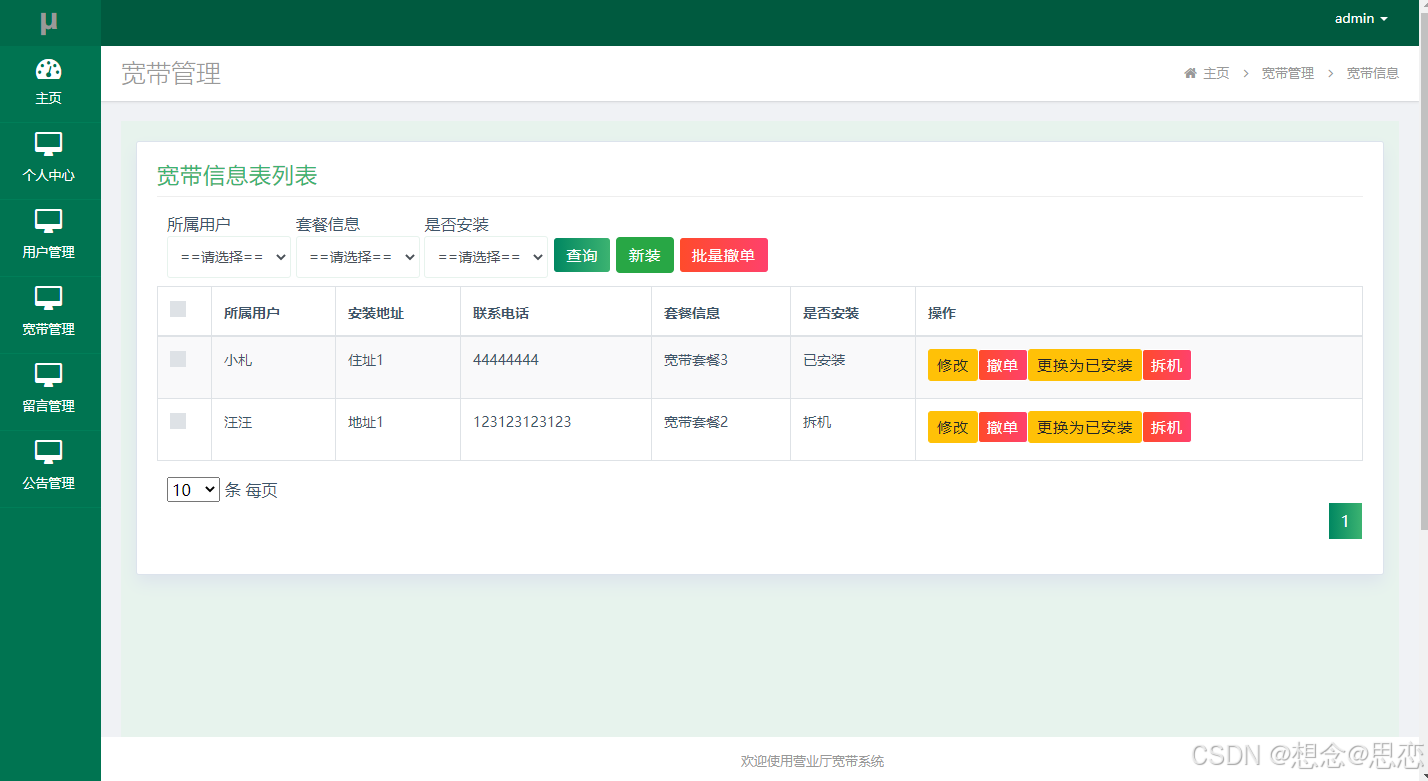Go to 主页 breadcrumb link
The width and height of the screenshot is (1428, 781).
[x=1216, y=73]
